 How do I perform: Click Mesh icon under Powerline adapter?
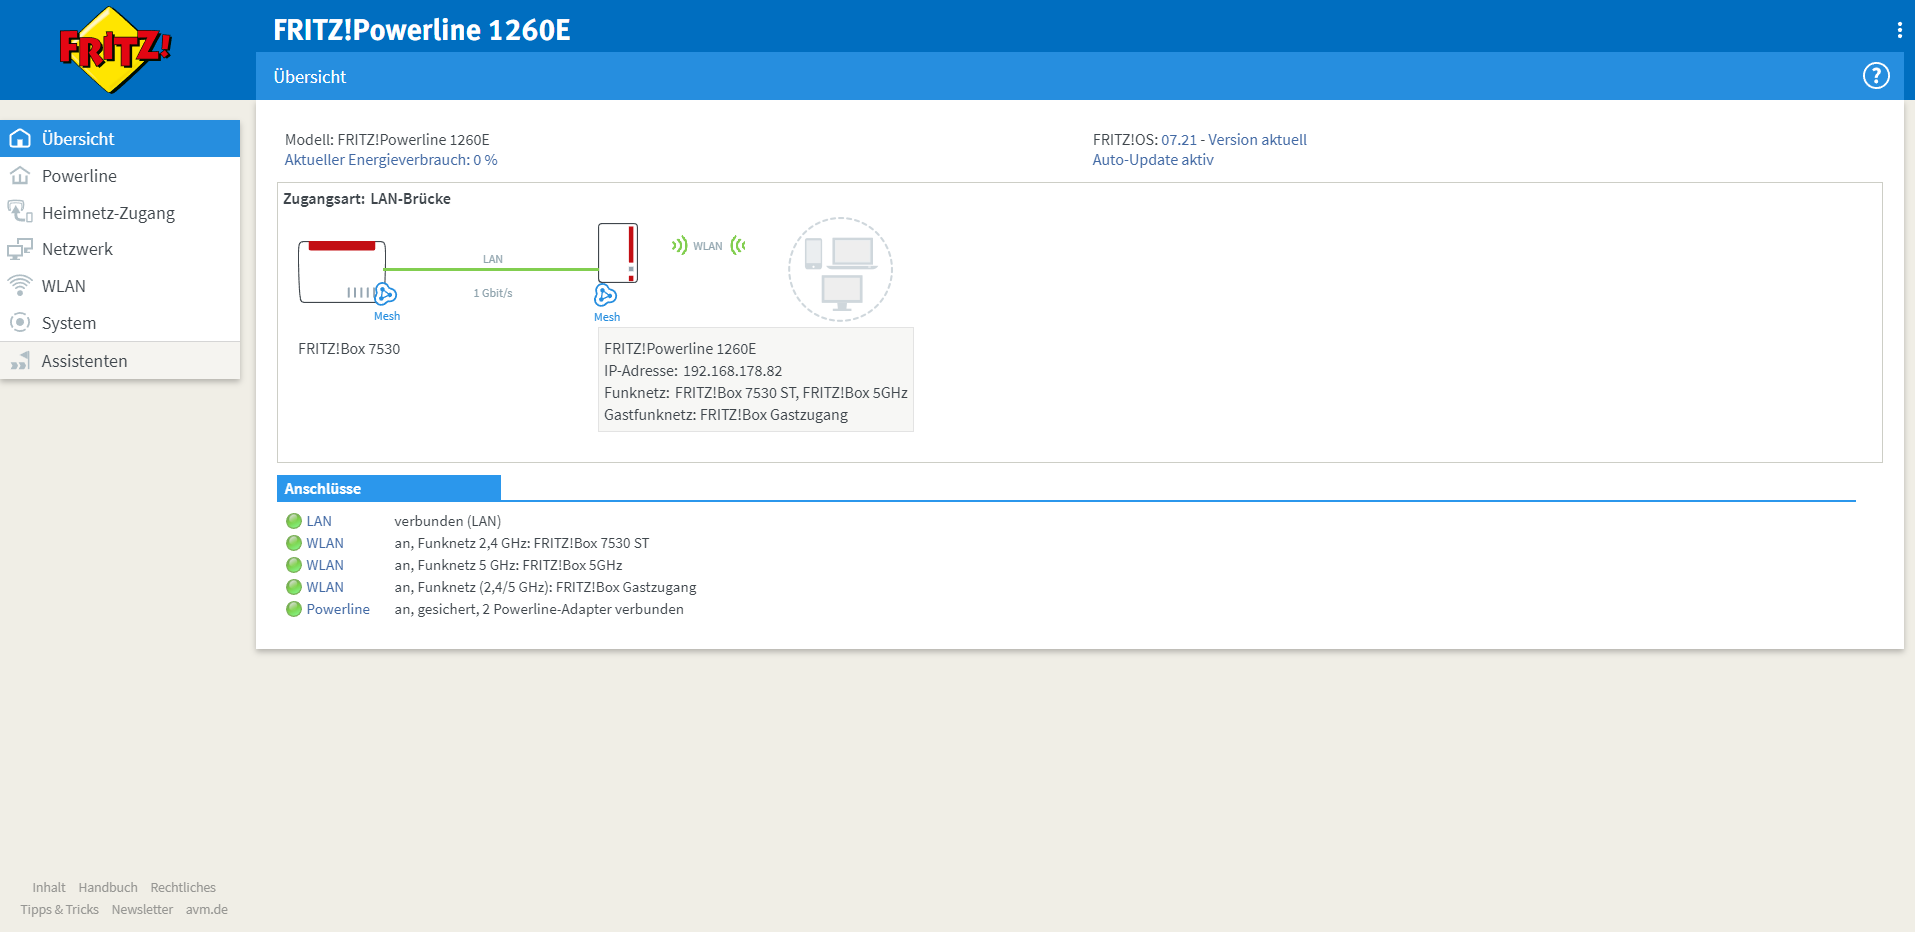pyautogui.click(x=606, y=295)
